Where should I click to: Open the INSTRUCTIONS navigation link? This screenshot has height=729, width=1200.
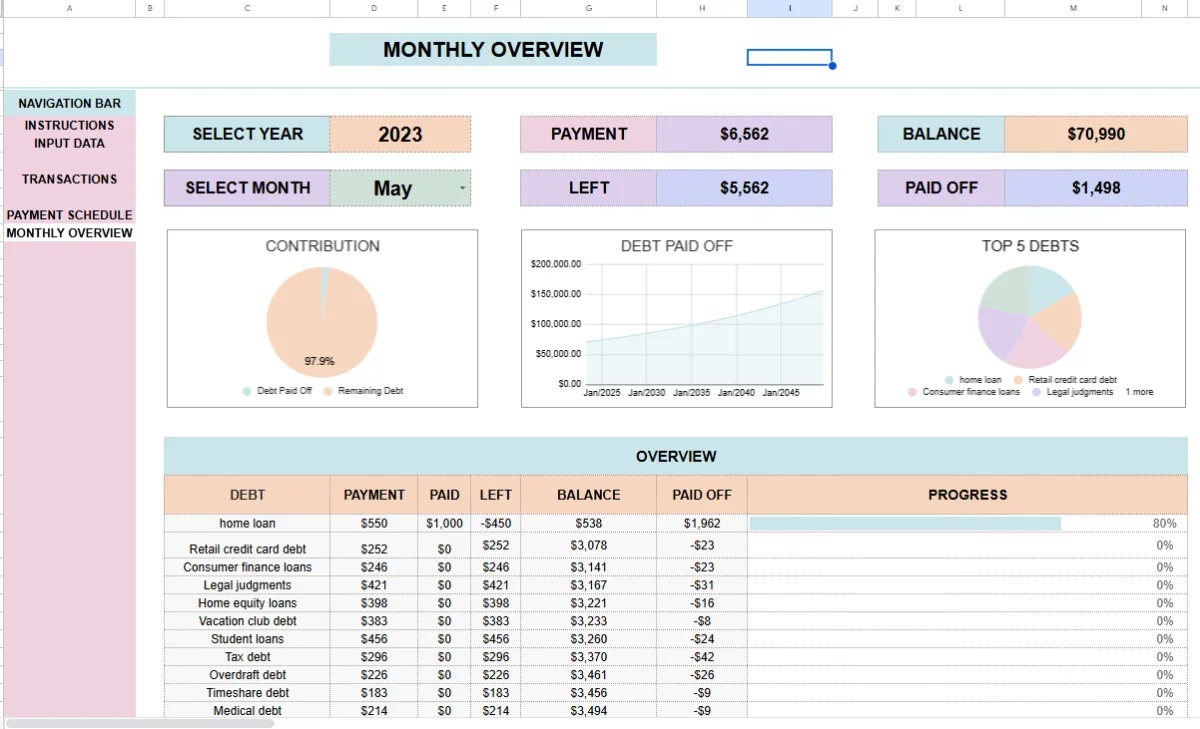[x=69, y=125]
